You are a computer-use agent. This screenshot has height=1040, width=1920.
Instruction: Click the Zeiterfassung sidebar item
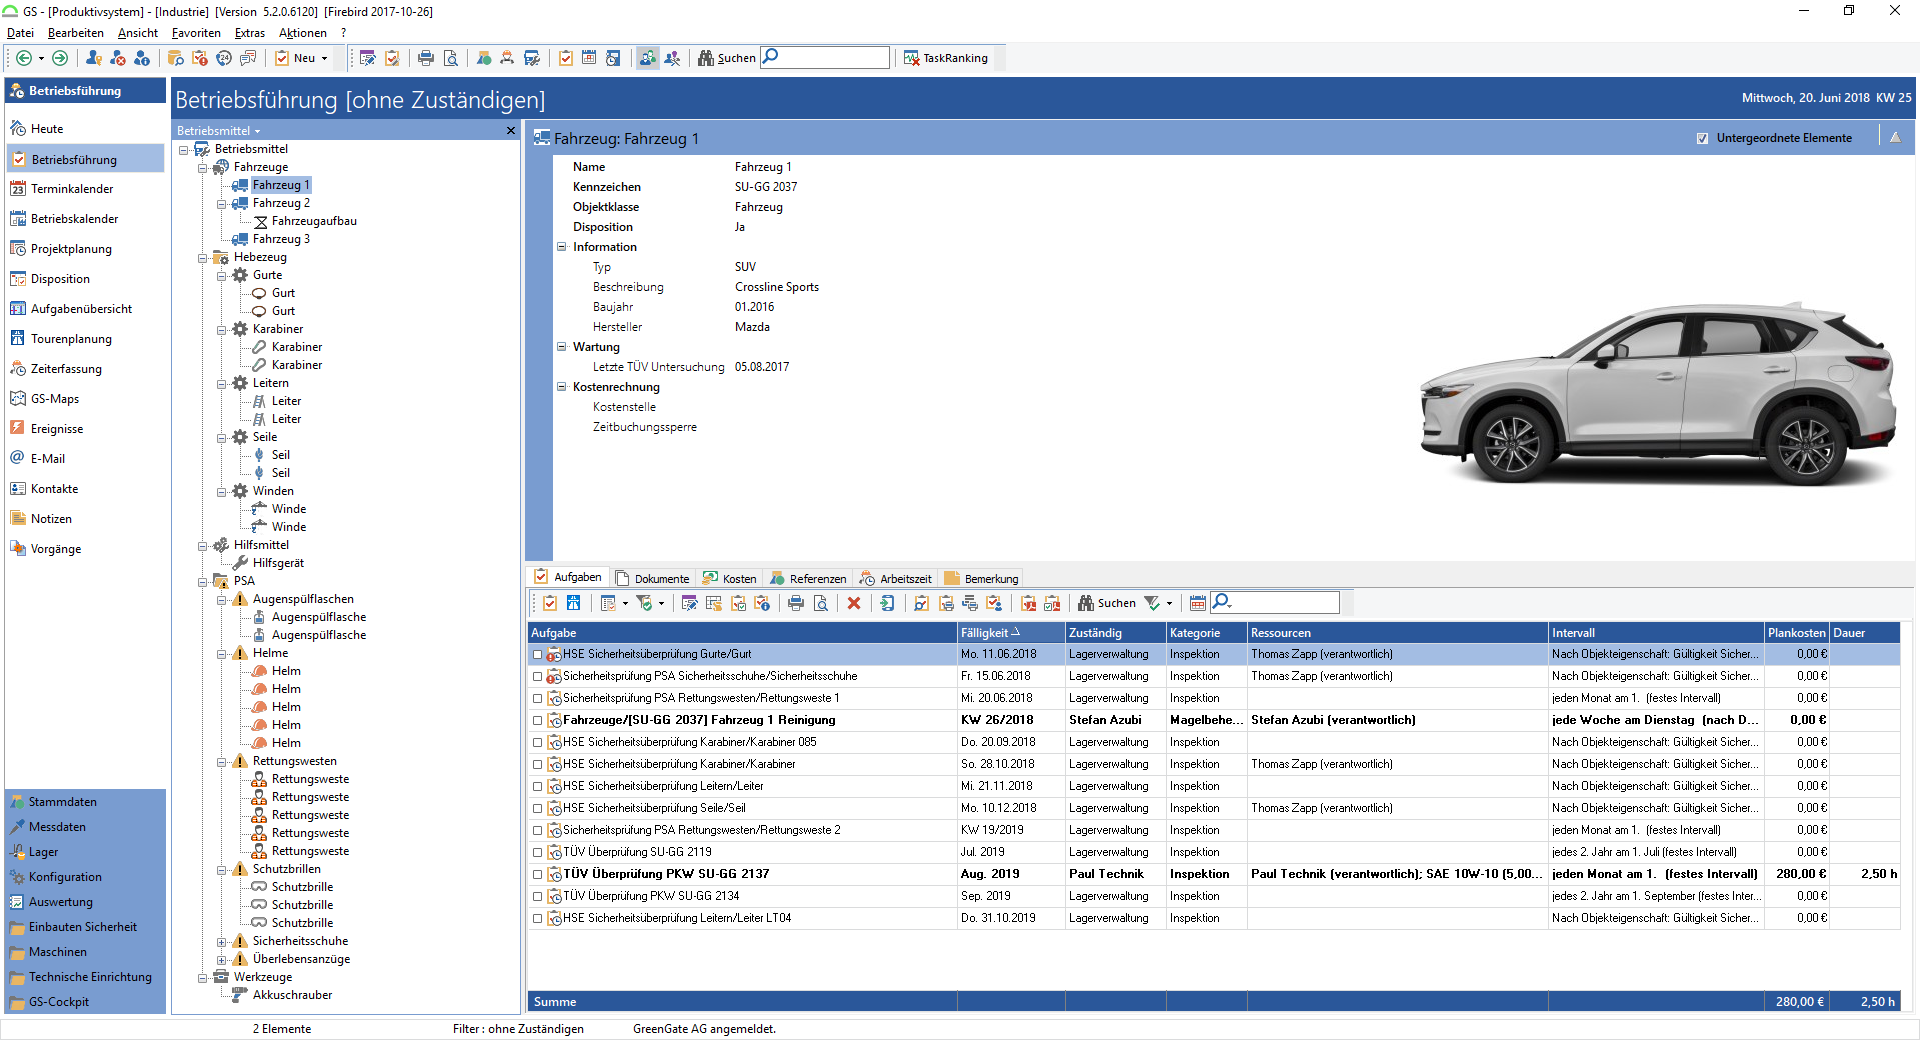(66, 369)
